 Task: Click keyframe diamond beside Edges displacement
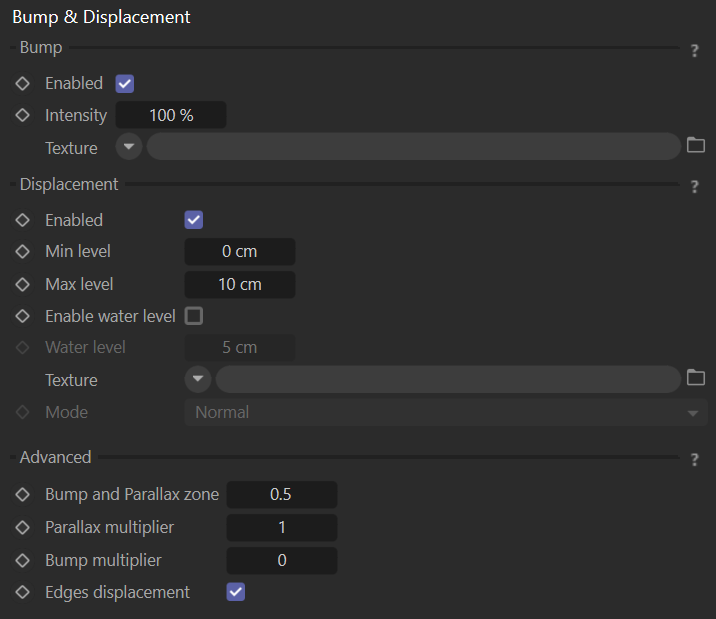pos(22,593)
